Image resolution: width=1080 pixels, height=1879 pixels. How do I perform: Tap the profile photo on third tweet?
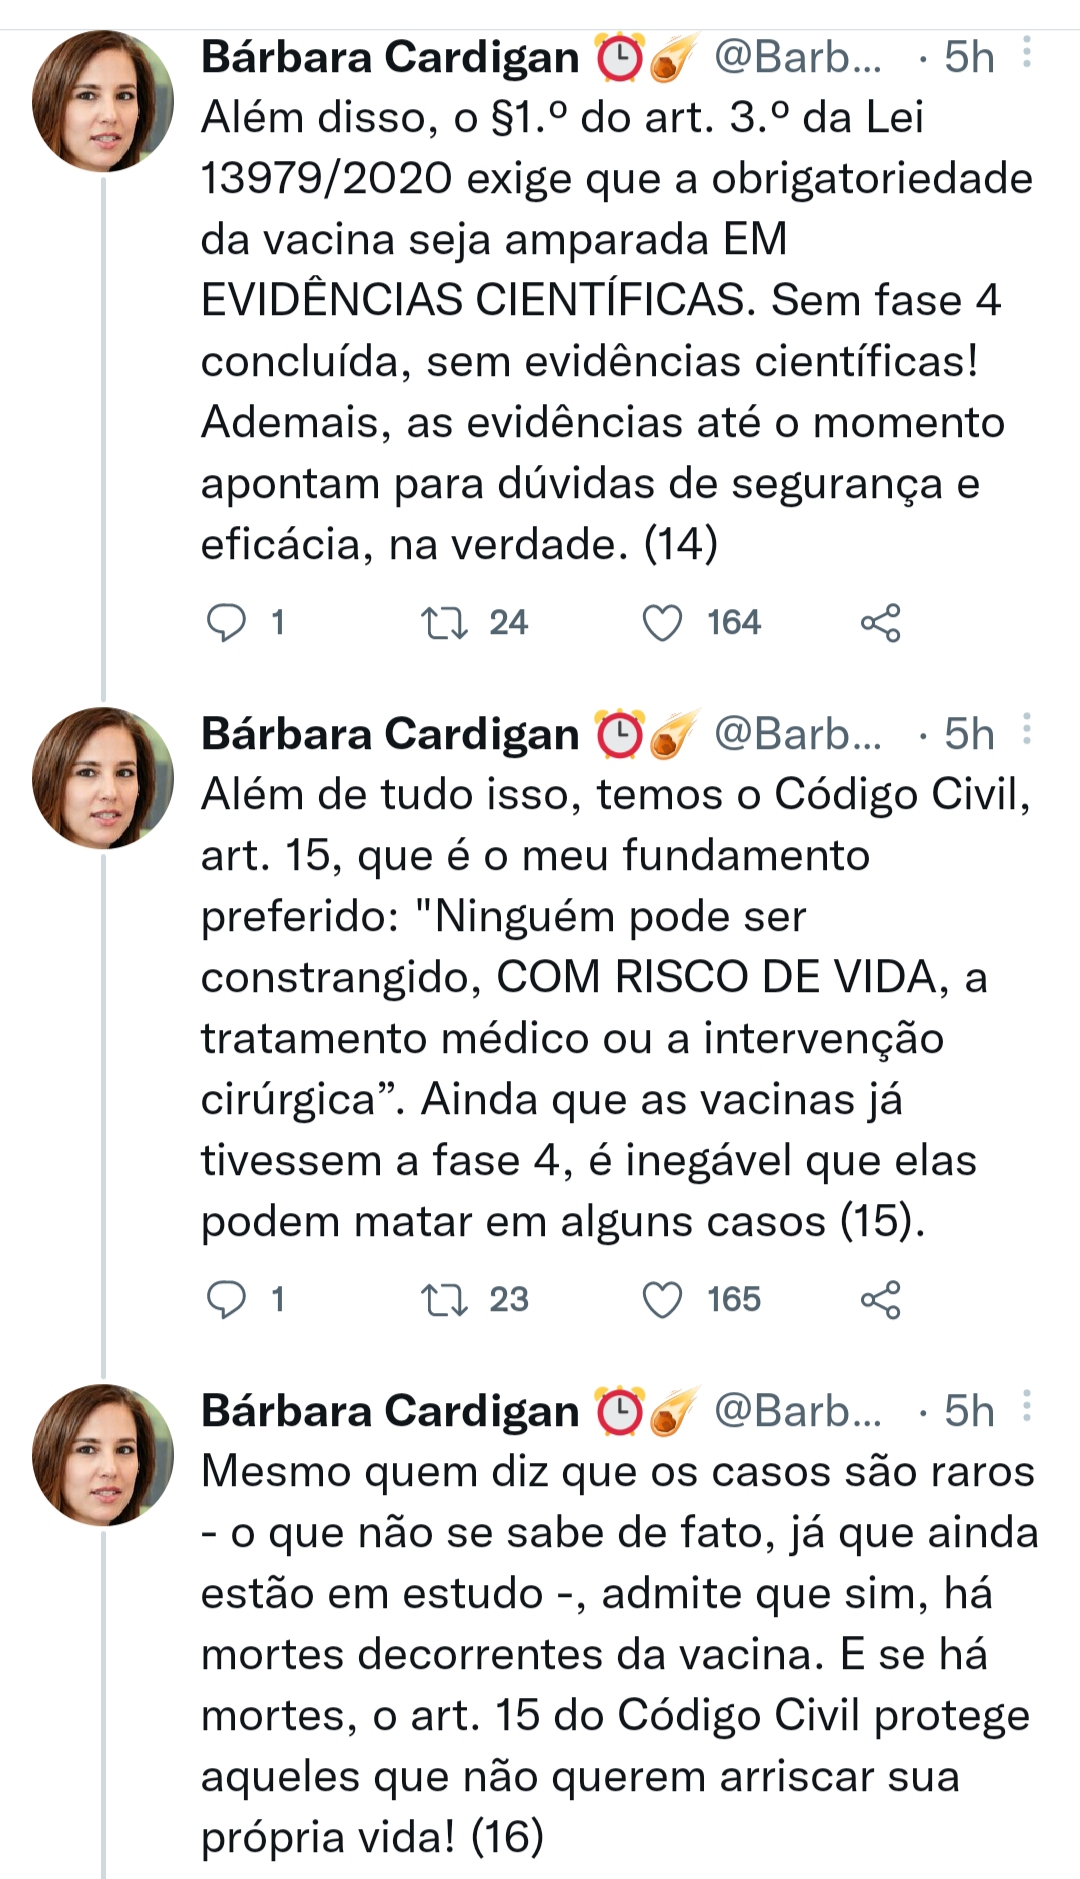[x=102, y=1455]
